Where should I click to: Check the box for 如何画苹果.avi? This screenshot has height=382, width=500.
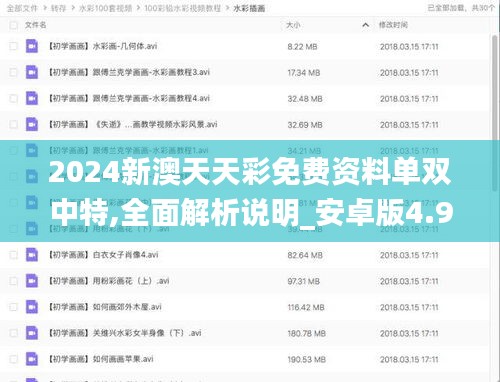tap(13, 359)
